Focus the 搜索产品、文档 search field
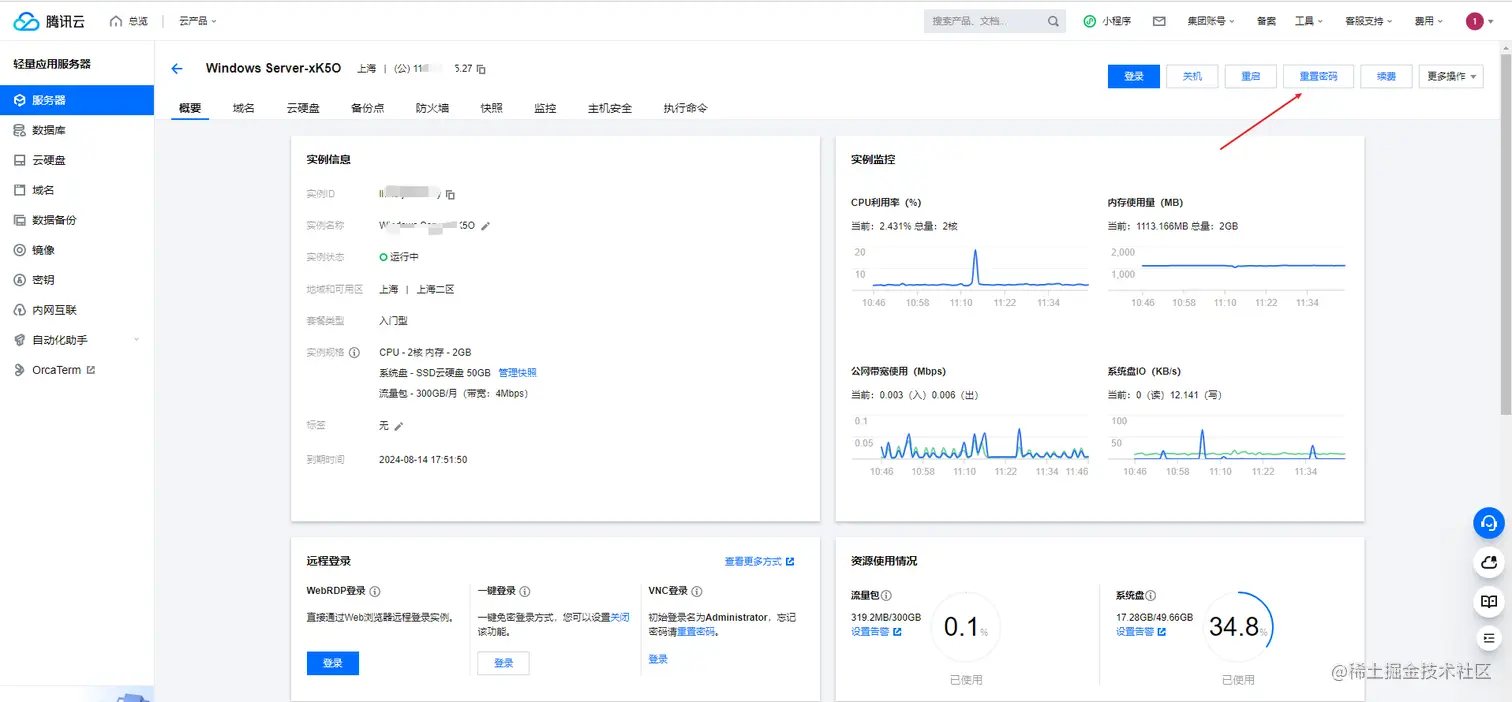 tap(985, 21)
